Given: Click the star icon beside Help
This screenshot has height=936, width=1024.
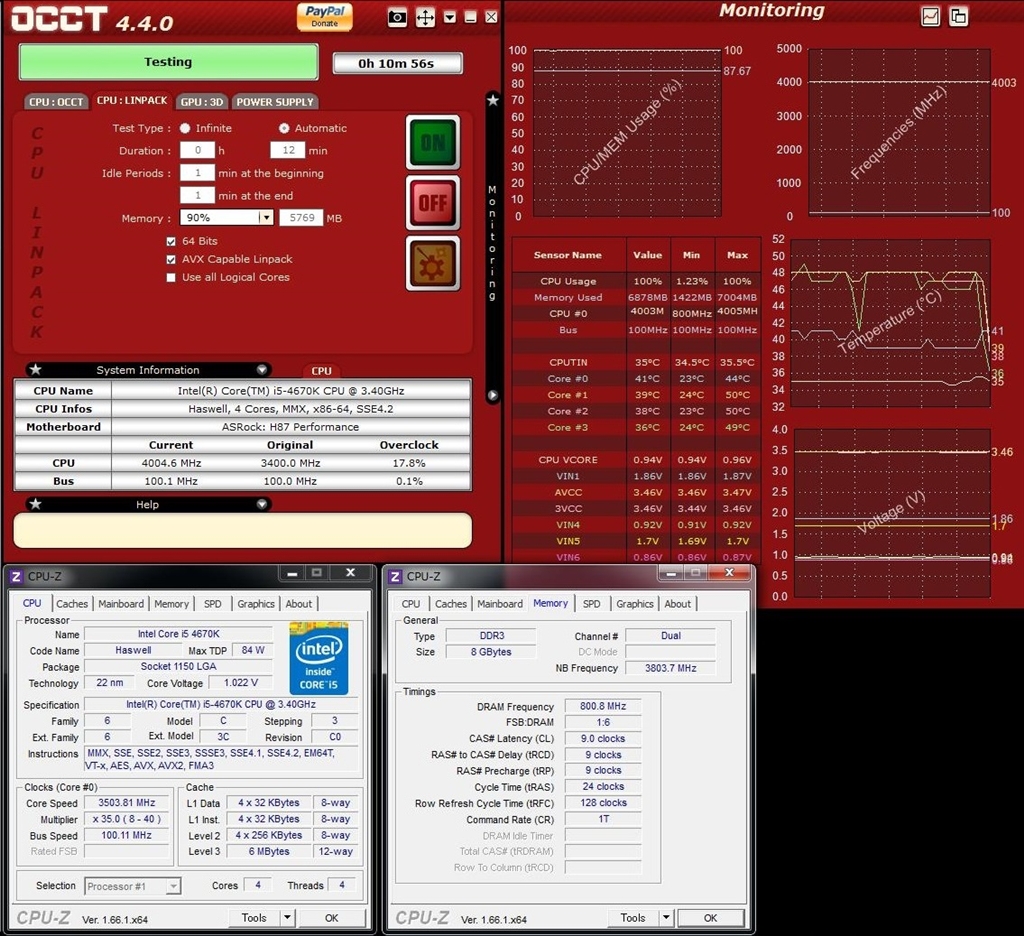Looking at the screenshot, I should pos(35,504).
